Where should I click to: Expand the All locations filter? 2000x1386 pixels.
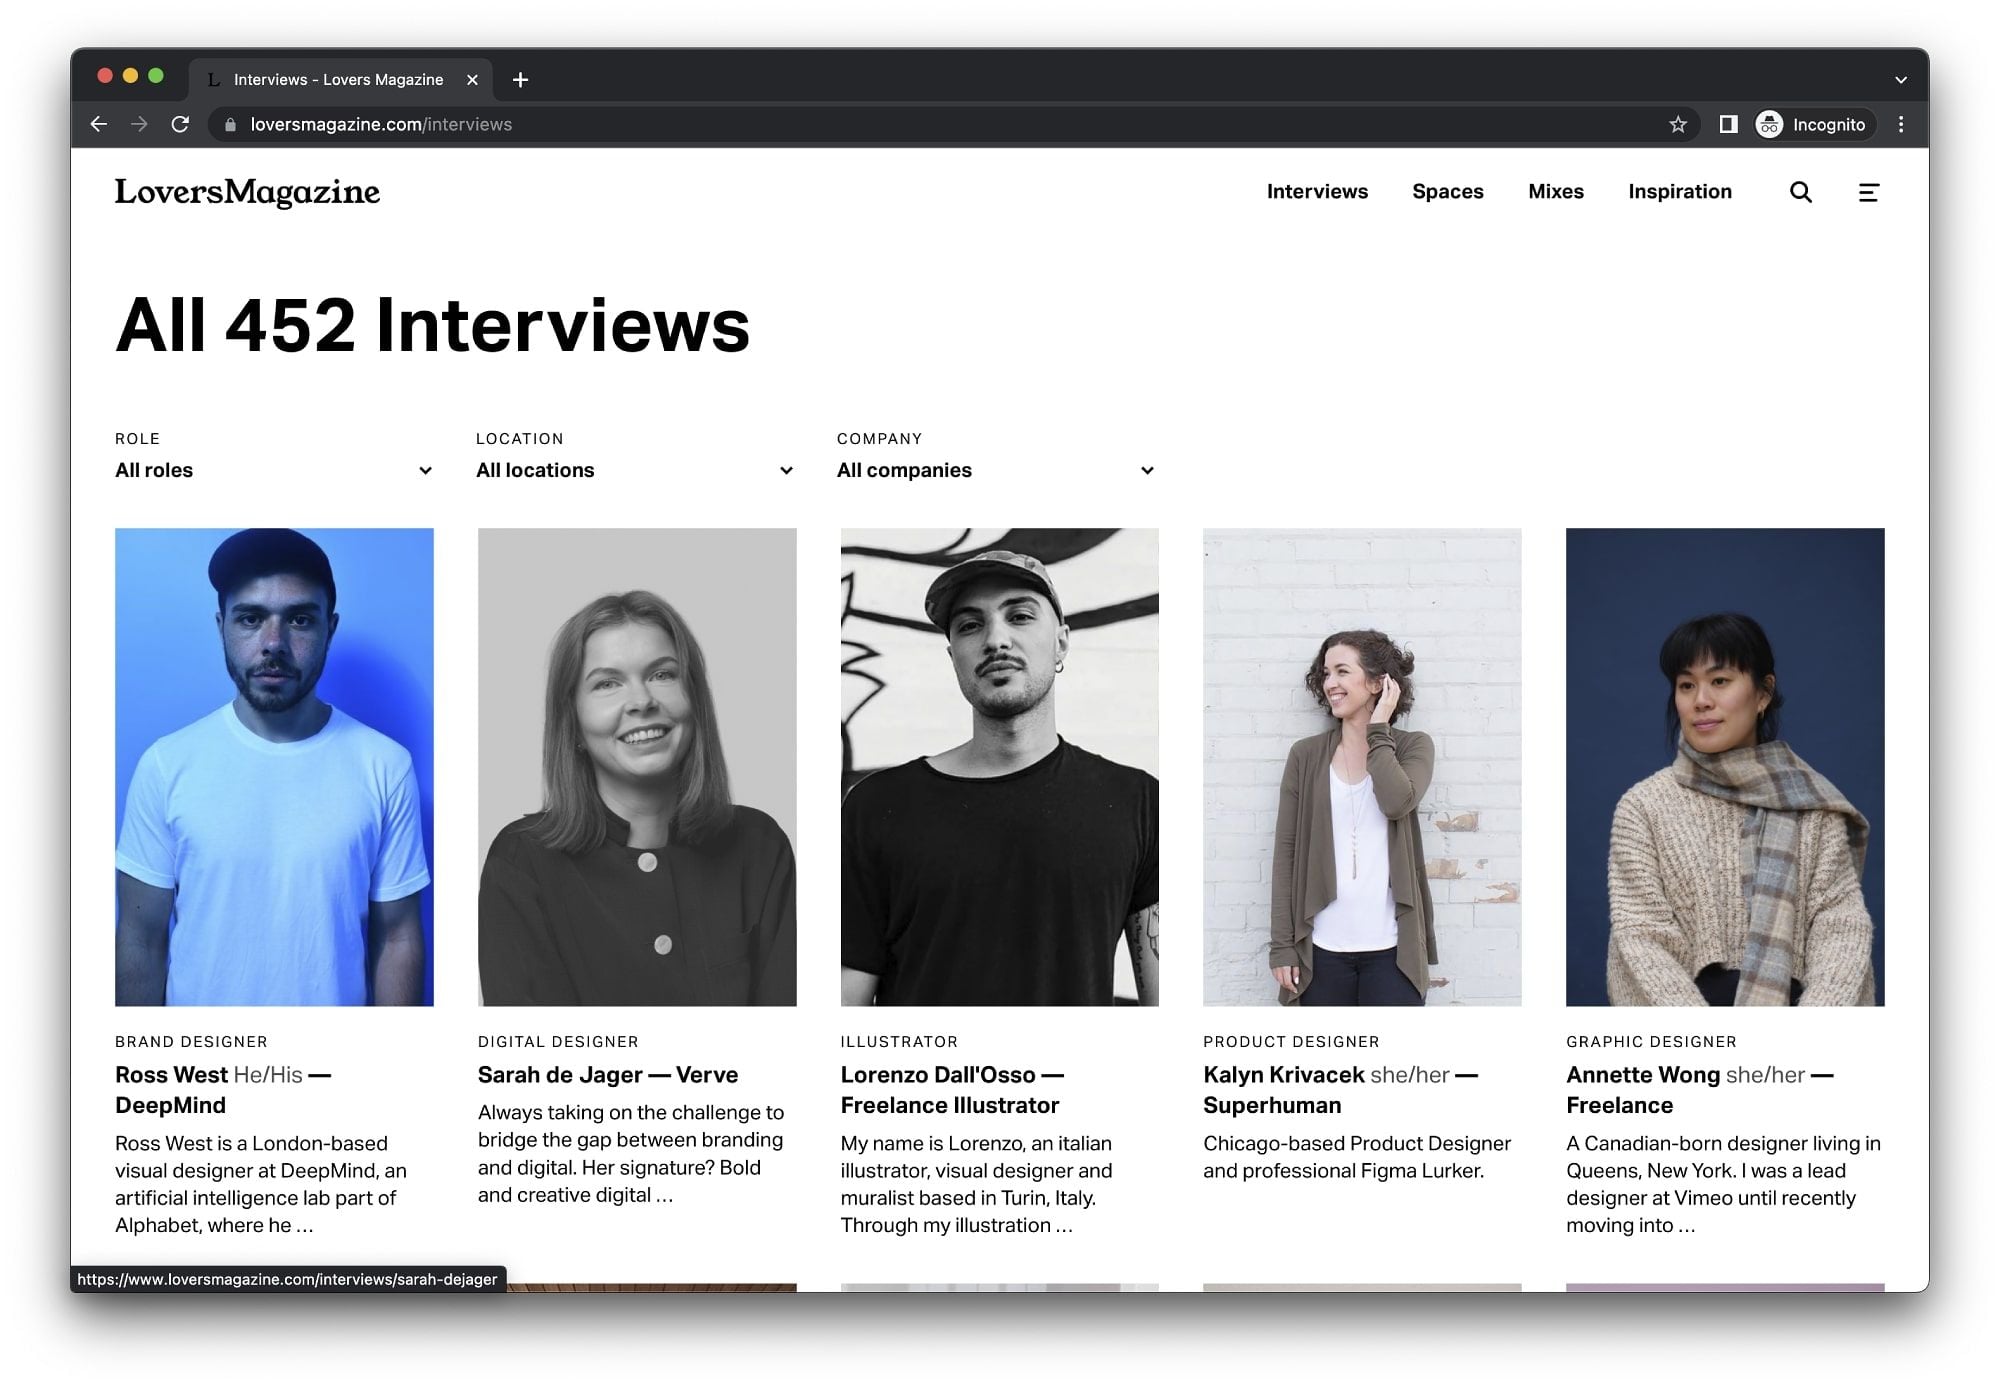point(634,470)
